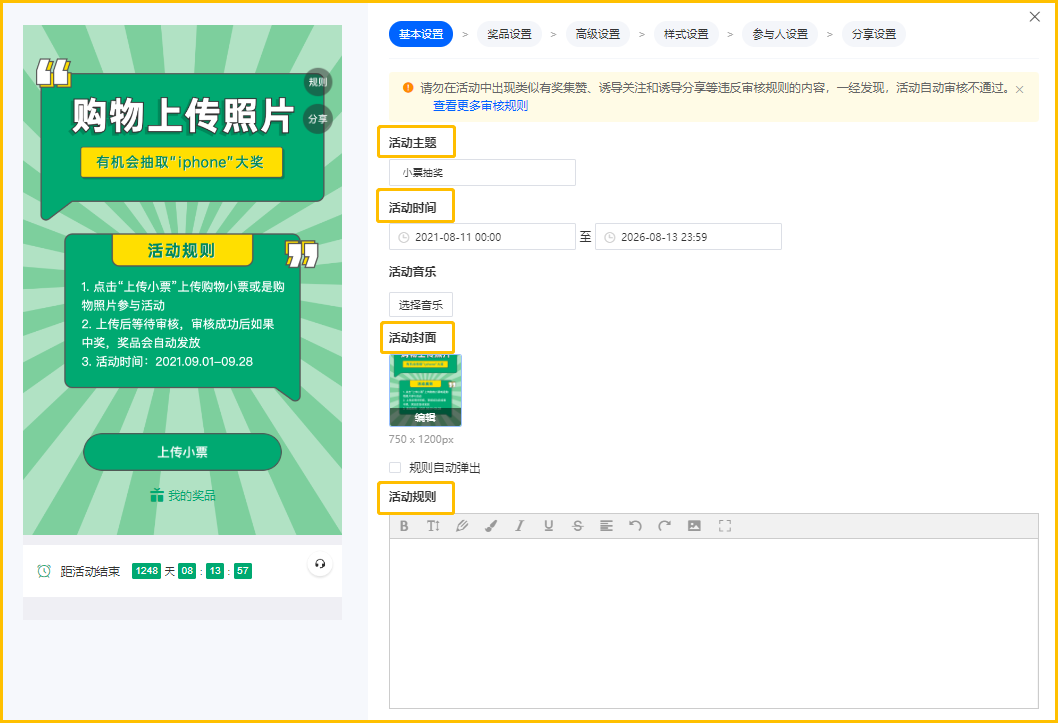1059x724 pixels.
Task: Undo last edit in editor
Action: [x=636, y=526]
